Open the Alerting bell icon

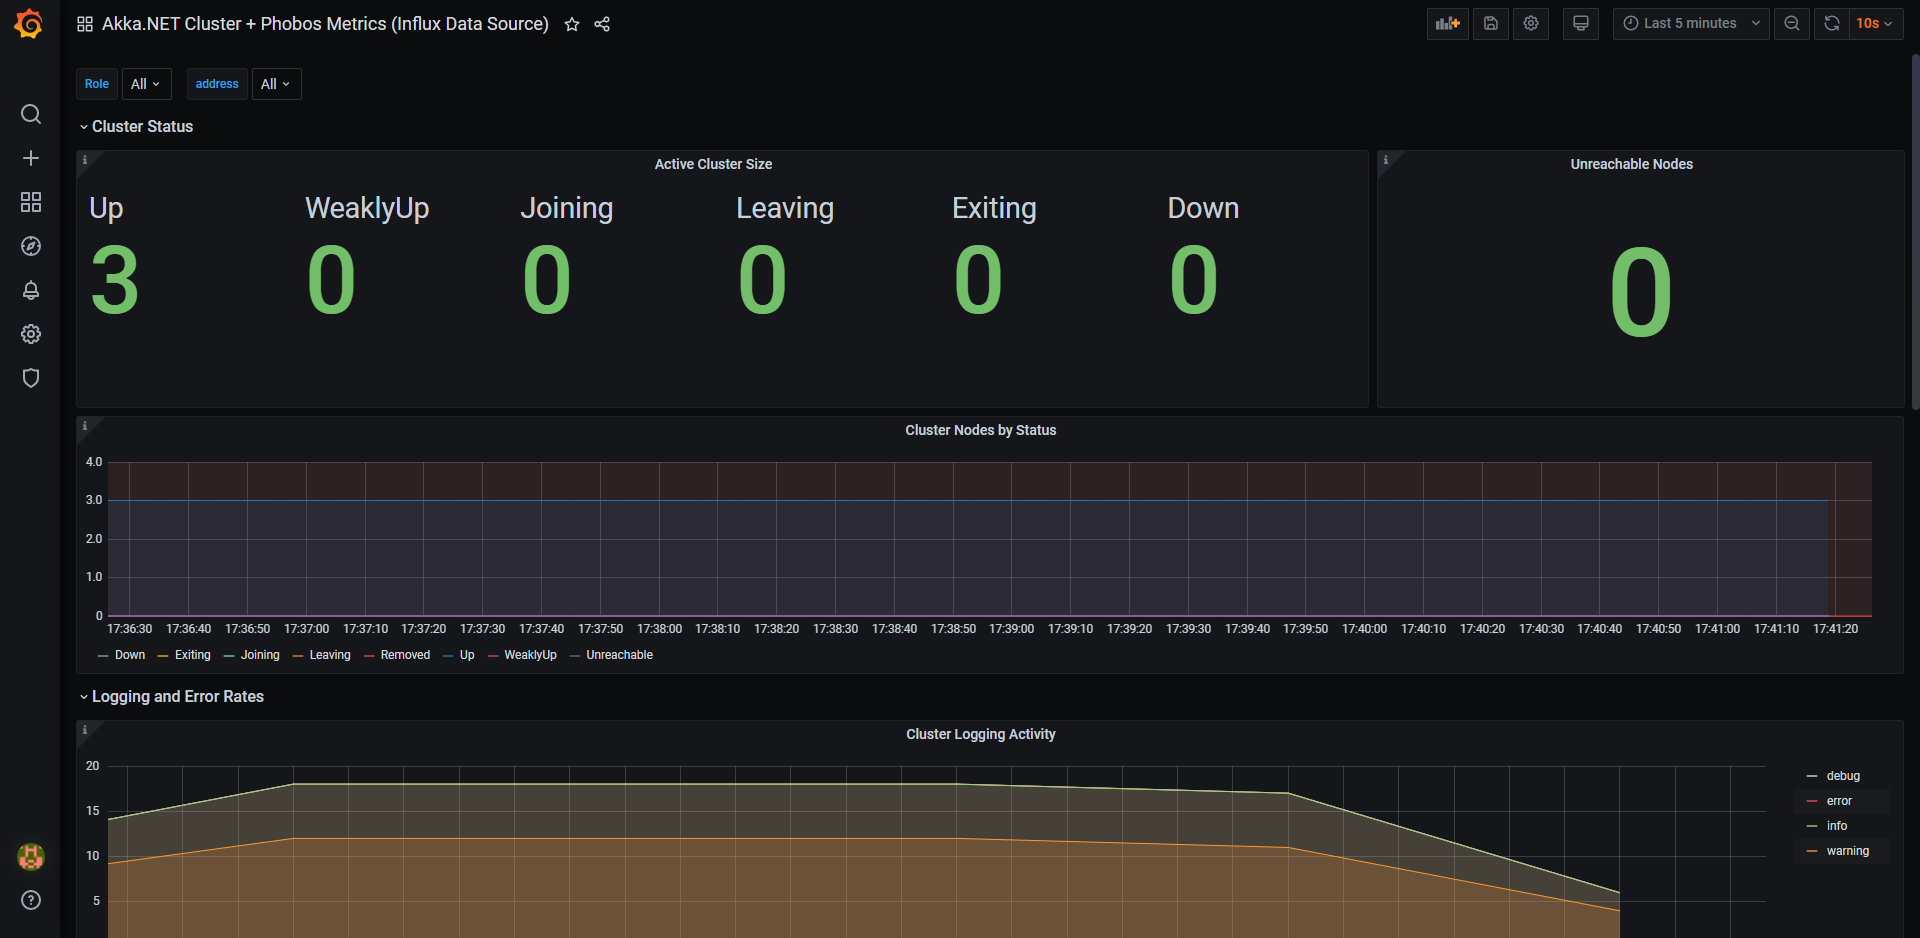coord(31,290)
